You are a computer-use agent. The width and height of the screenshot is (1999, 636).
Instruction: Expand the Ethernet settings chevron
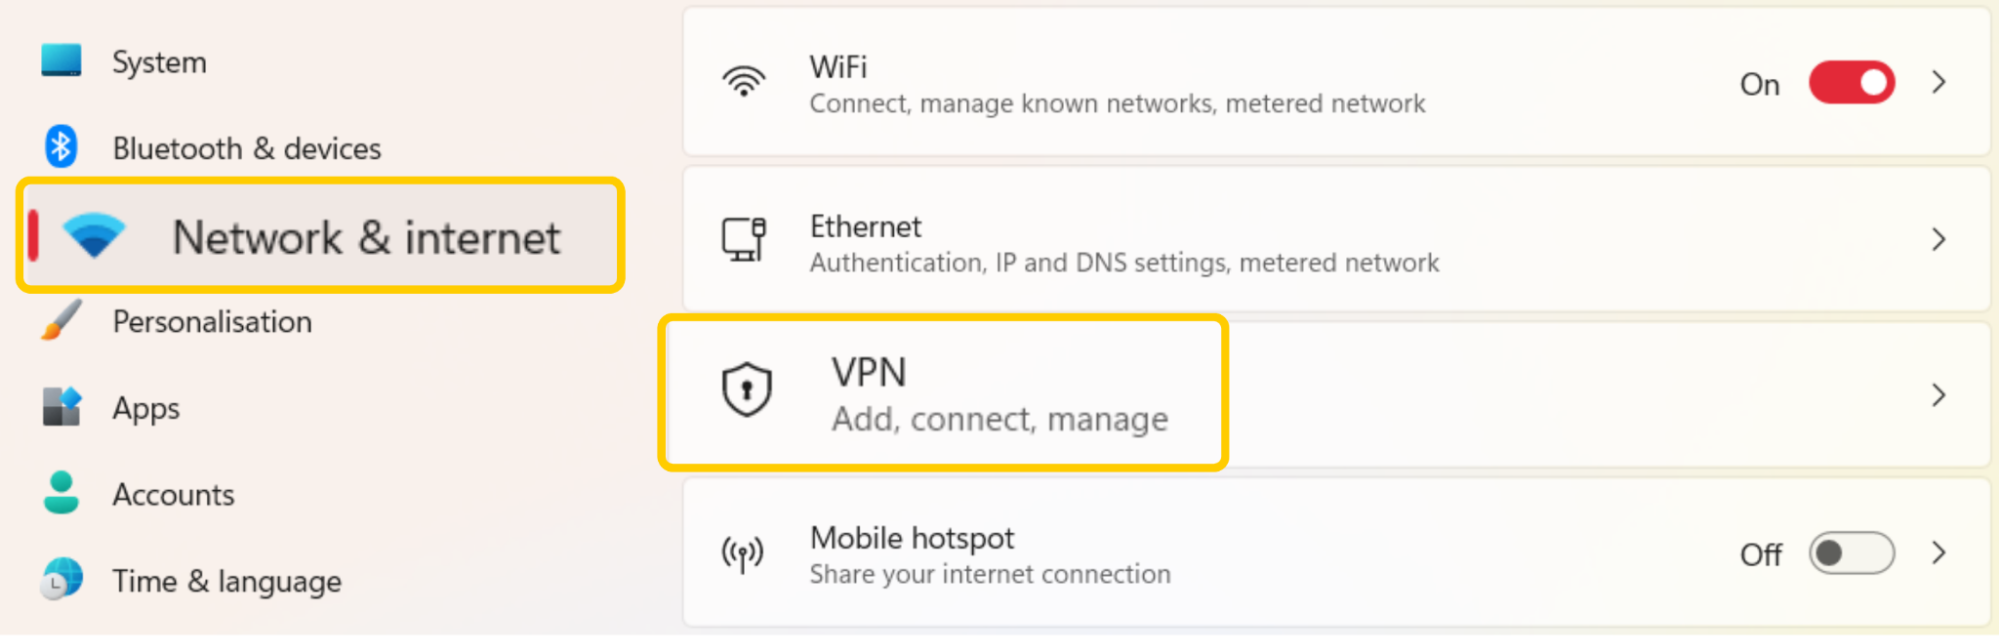point(1939,240)
